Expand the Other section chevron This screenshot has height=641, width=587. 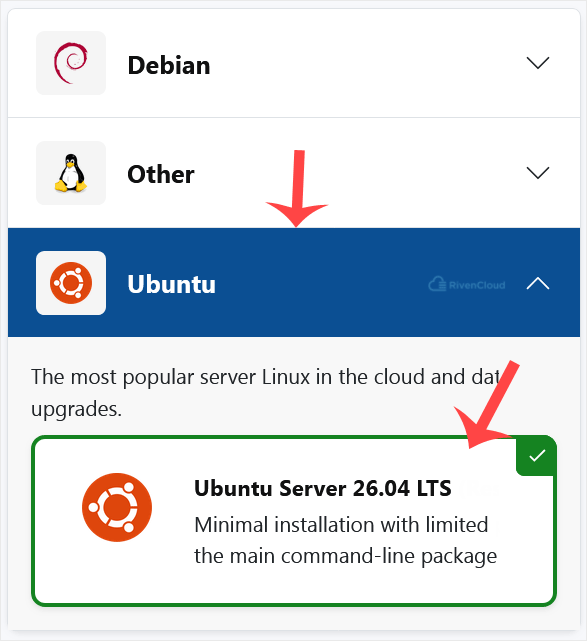pos(538,173)
